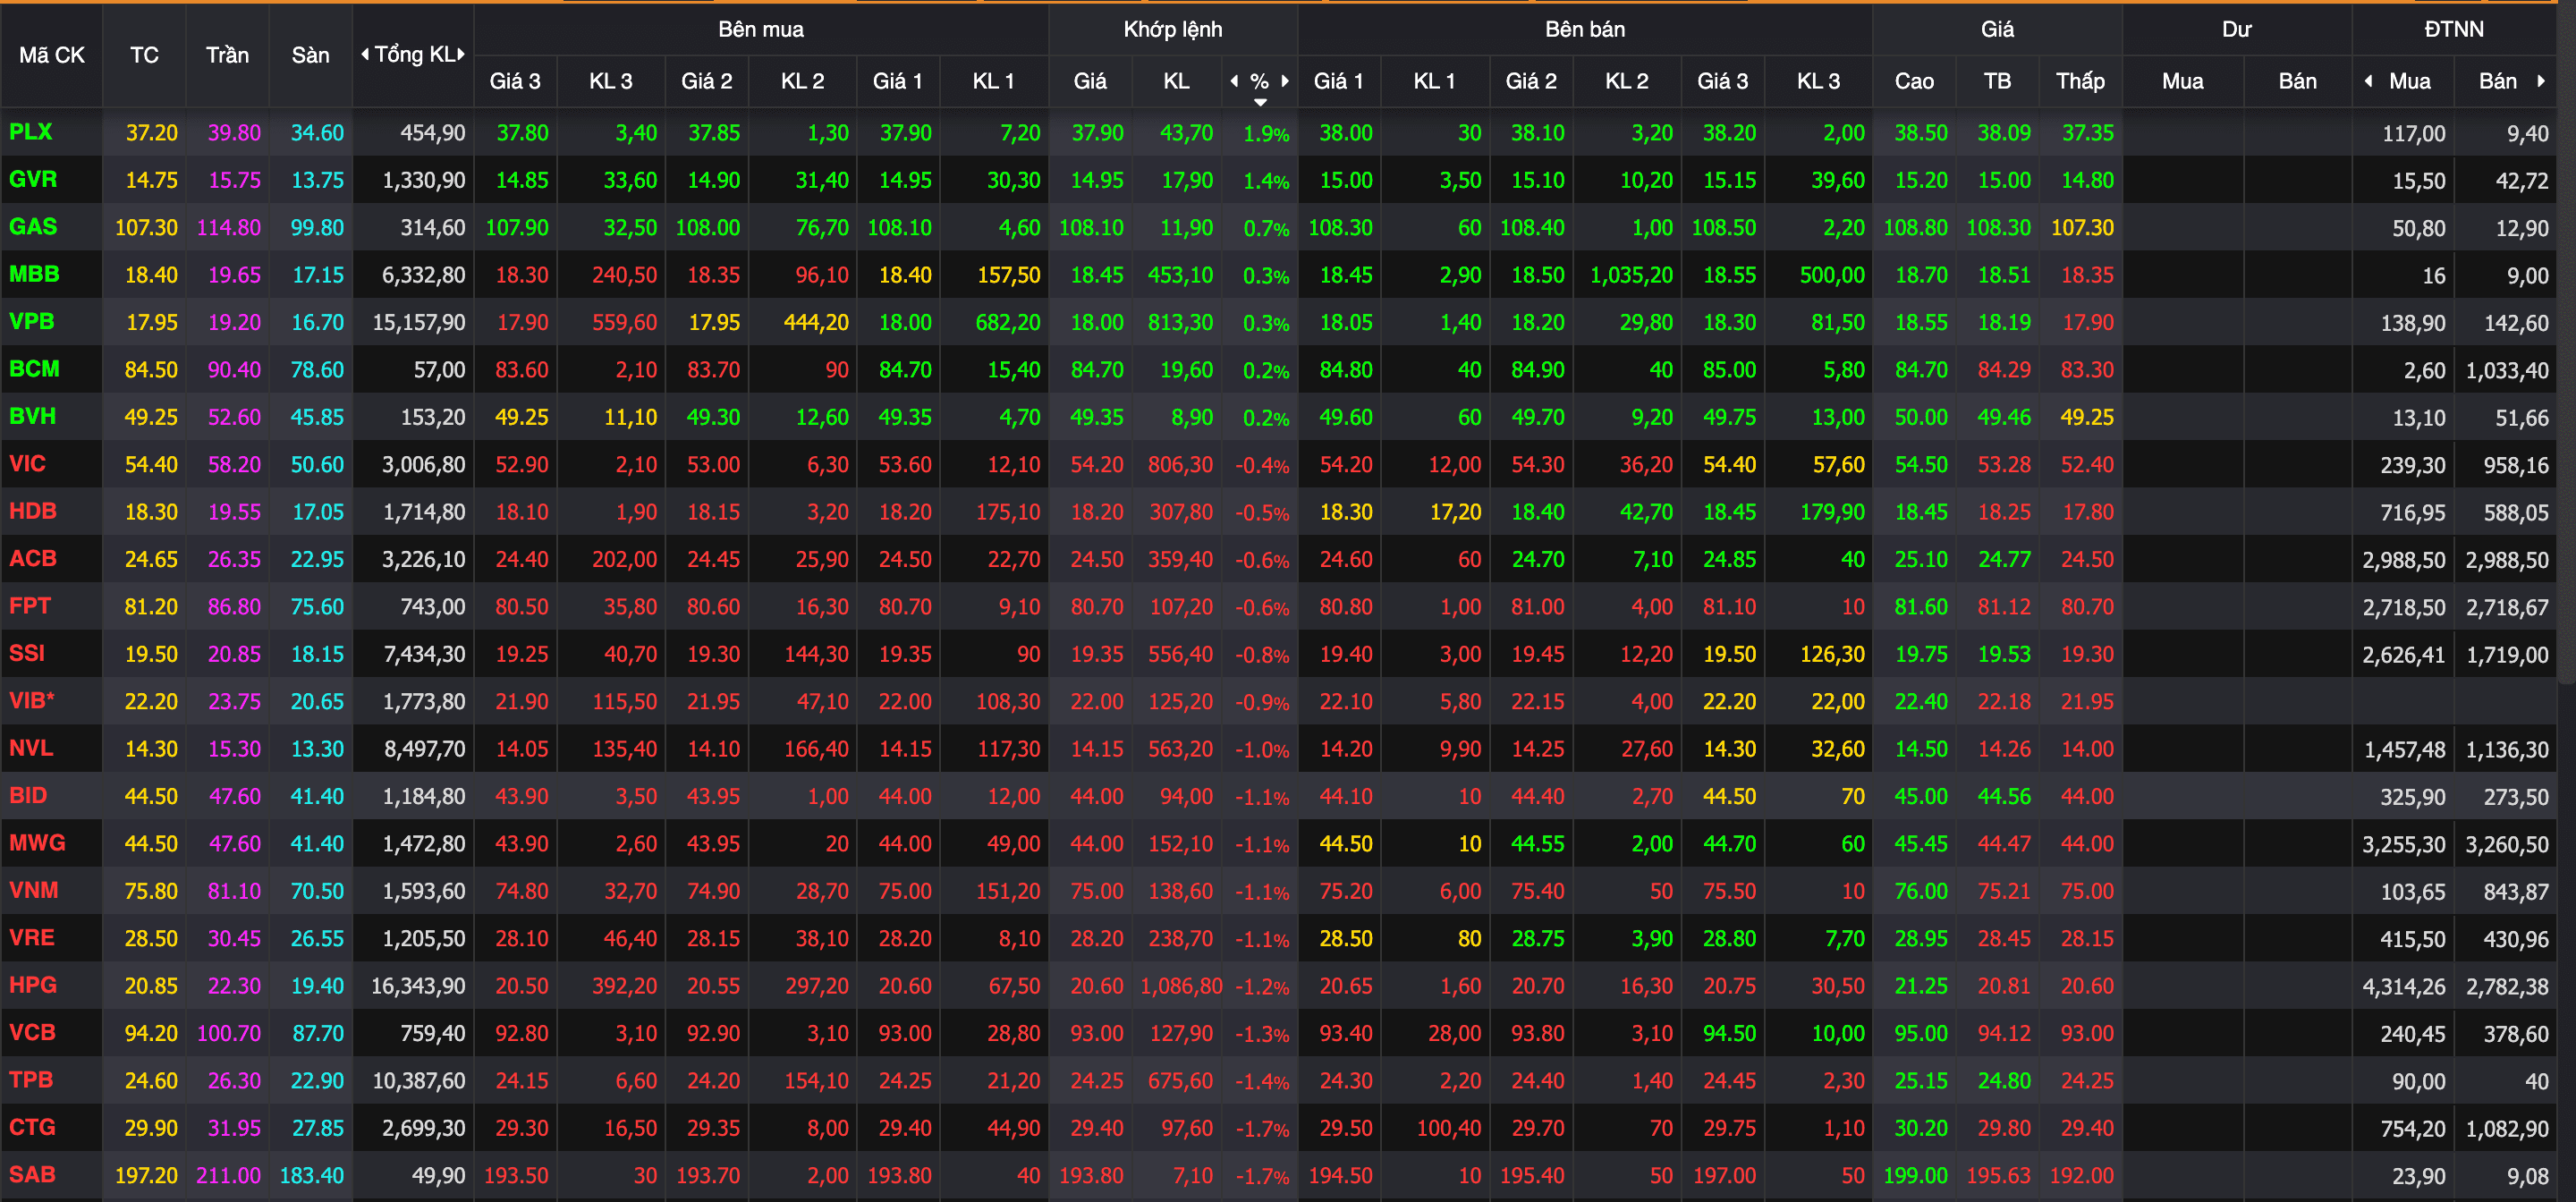Click VPB total volume 15,157,90
Image resolution: width=2576 pixels, height=1202 pixels.
tap(419, 323)
